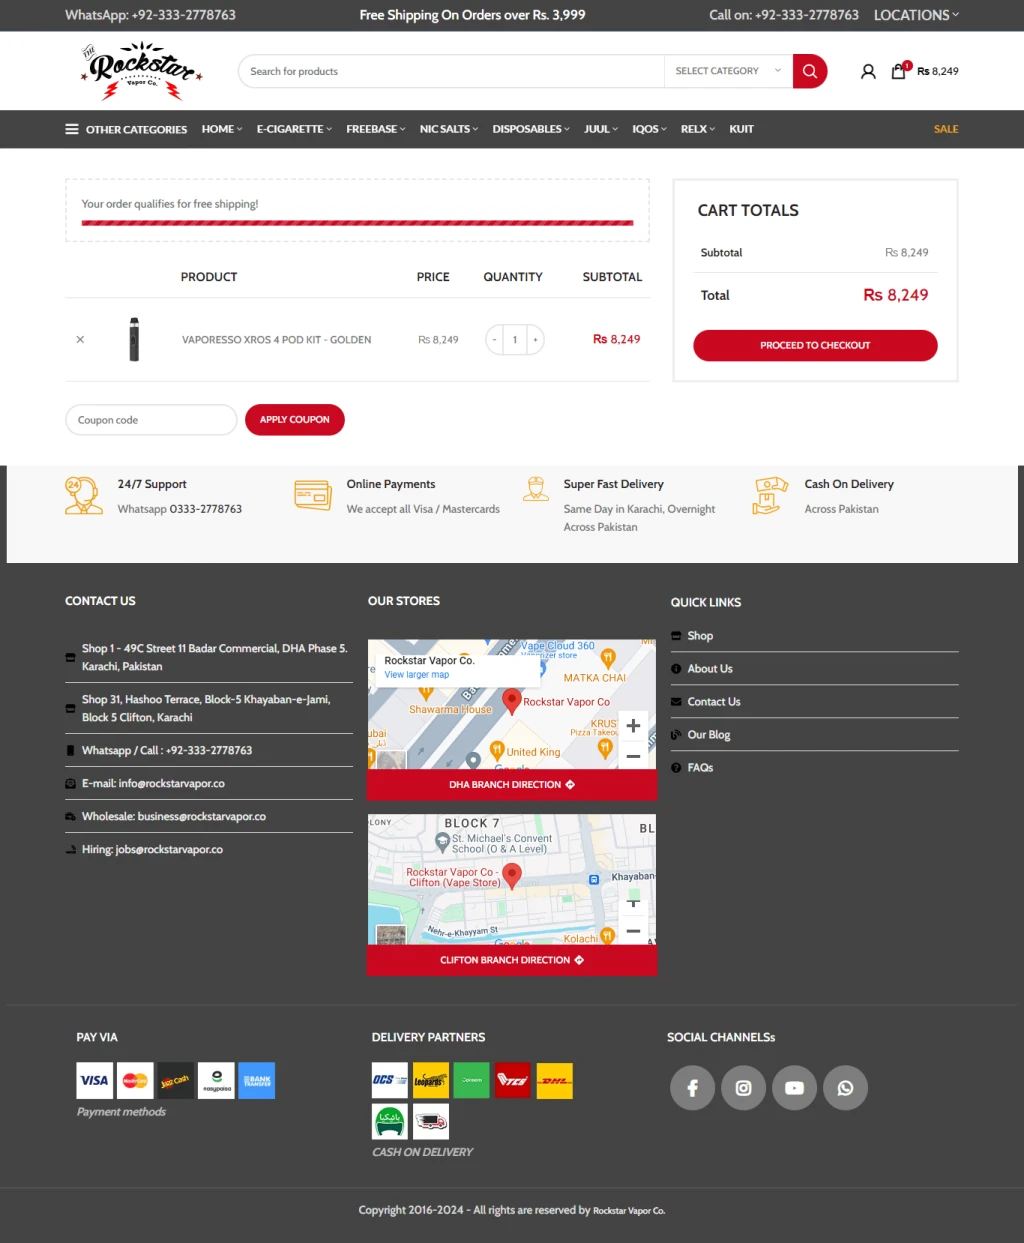The width and height of the screenshot is (1024, 1243).
Task: Click the Easypaisa payment icon
Action: tap(216, 1080)
